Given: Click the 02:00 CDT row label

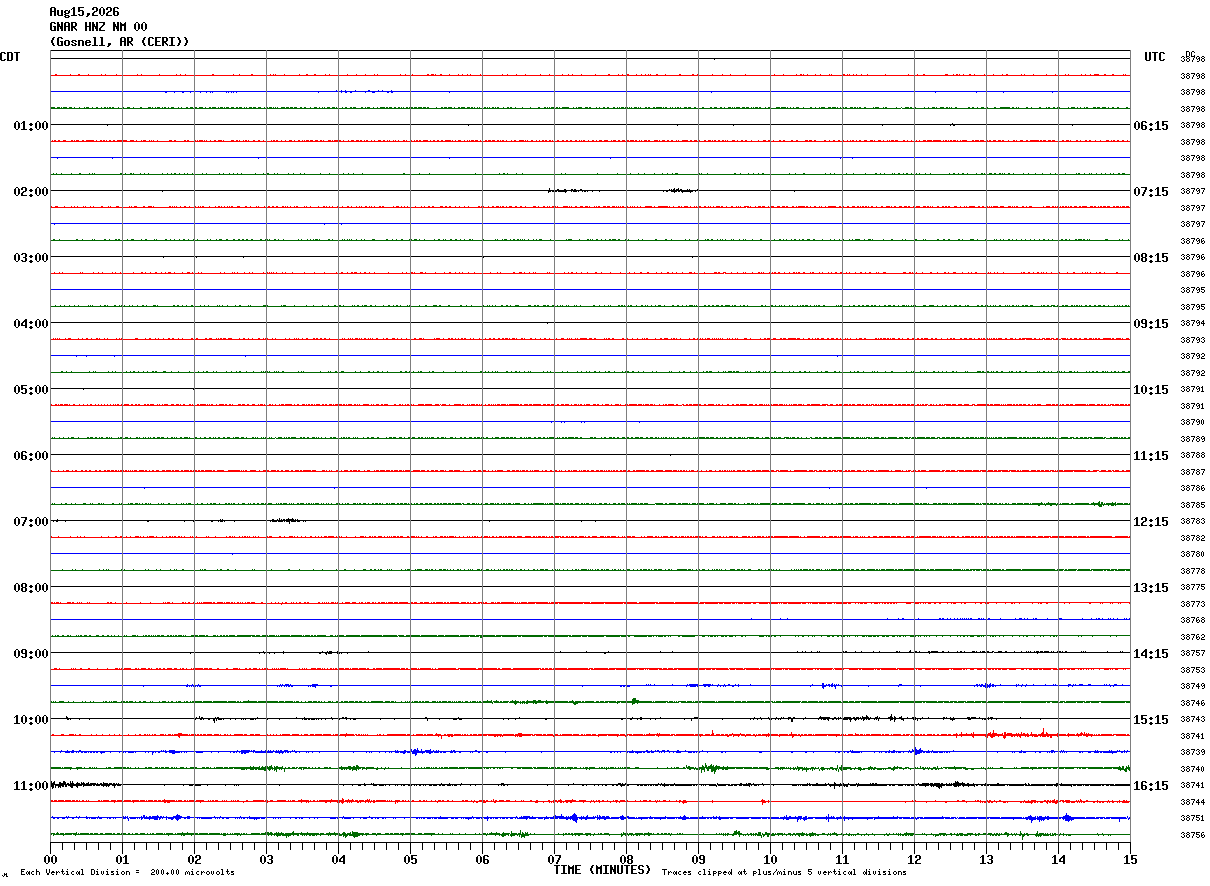Looking at the screenshot, I should tap(31, 192).
